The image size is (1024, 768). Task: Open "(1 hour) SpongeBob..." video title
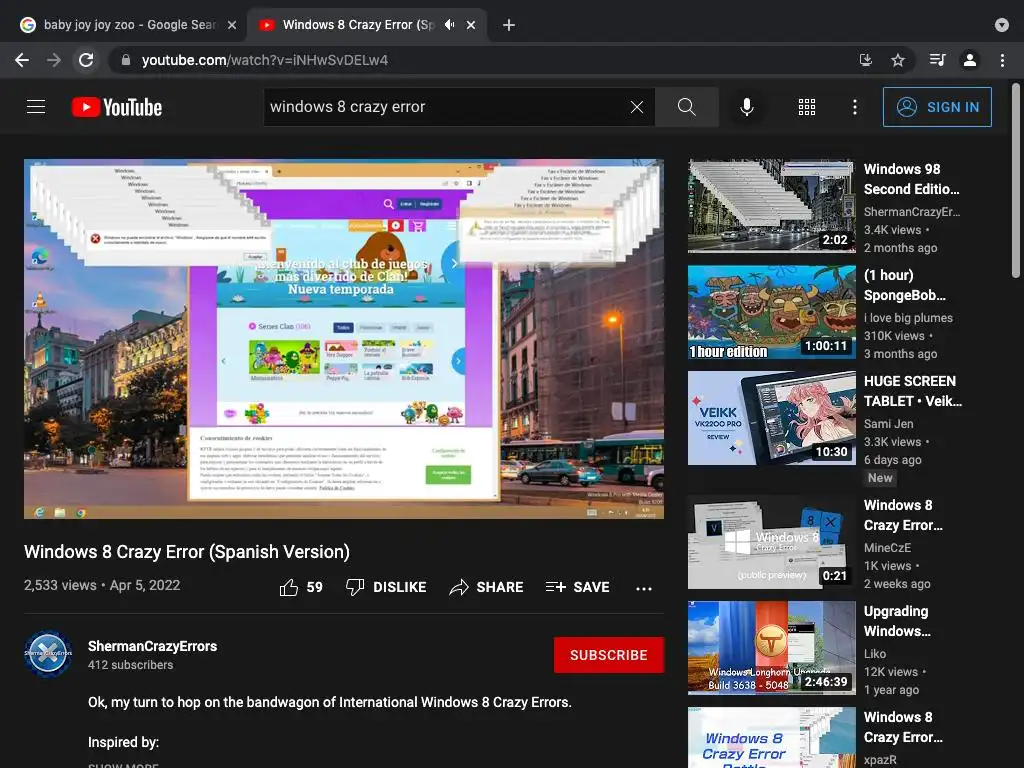904,285
